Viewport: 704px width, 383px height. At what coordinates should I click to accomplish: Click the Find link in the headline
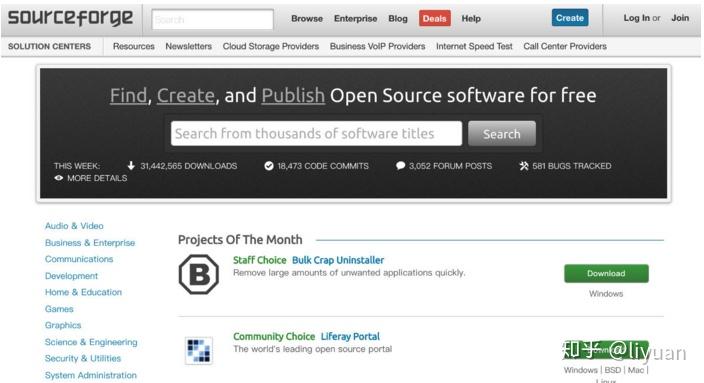pos(128,95)
